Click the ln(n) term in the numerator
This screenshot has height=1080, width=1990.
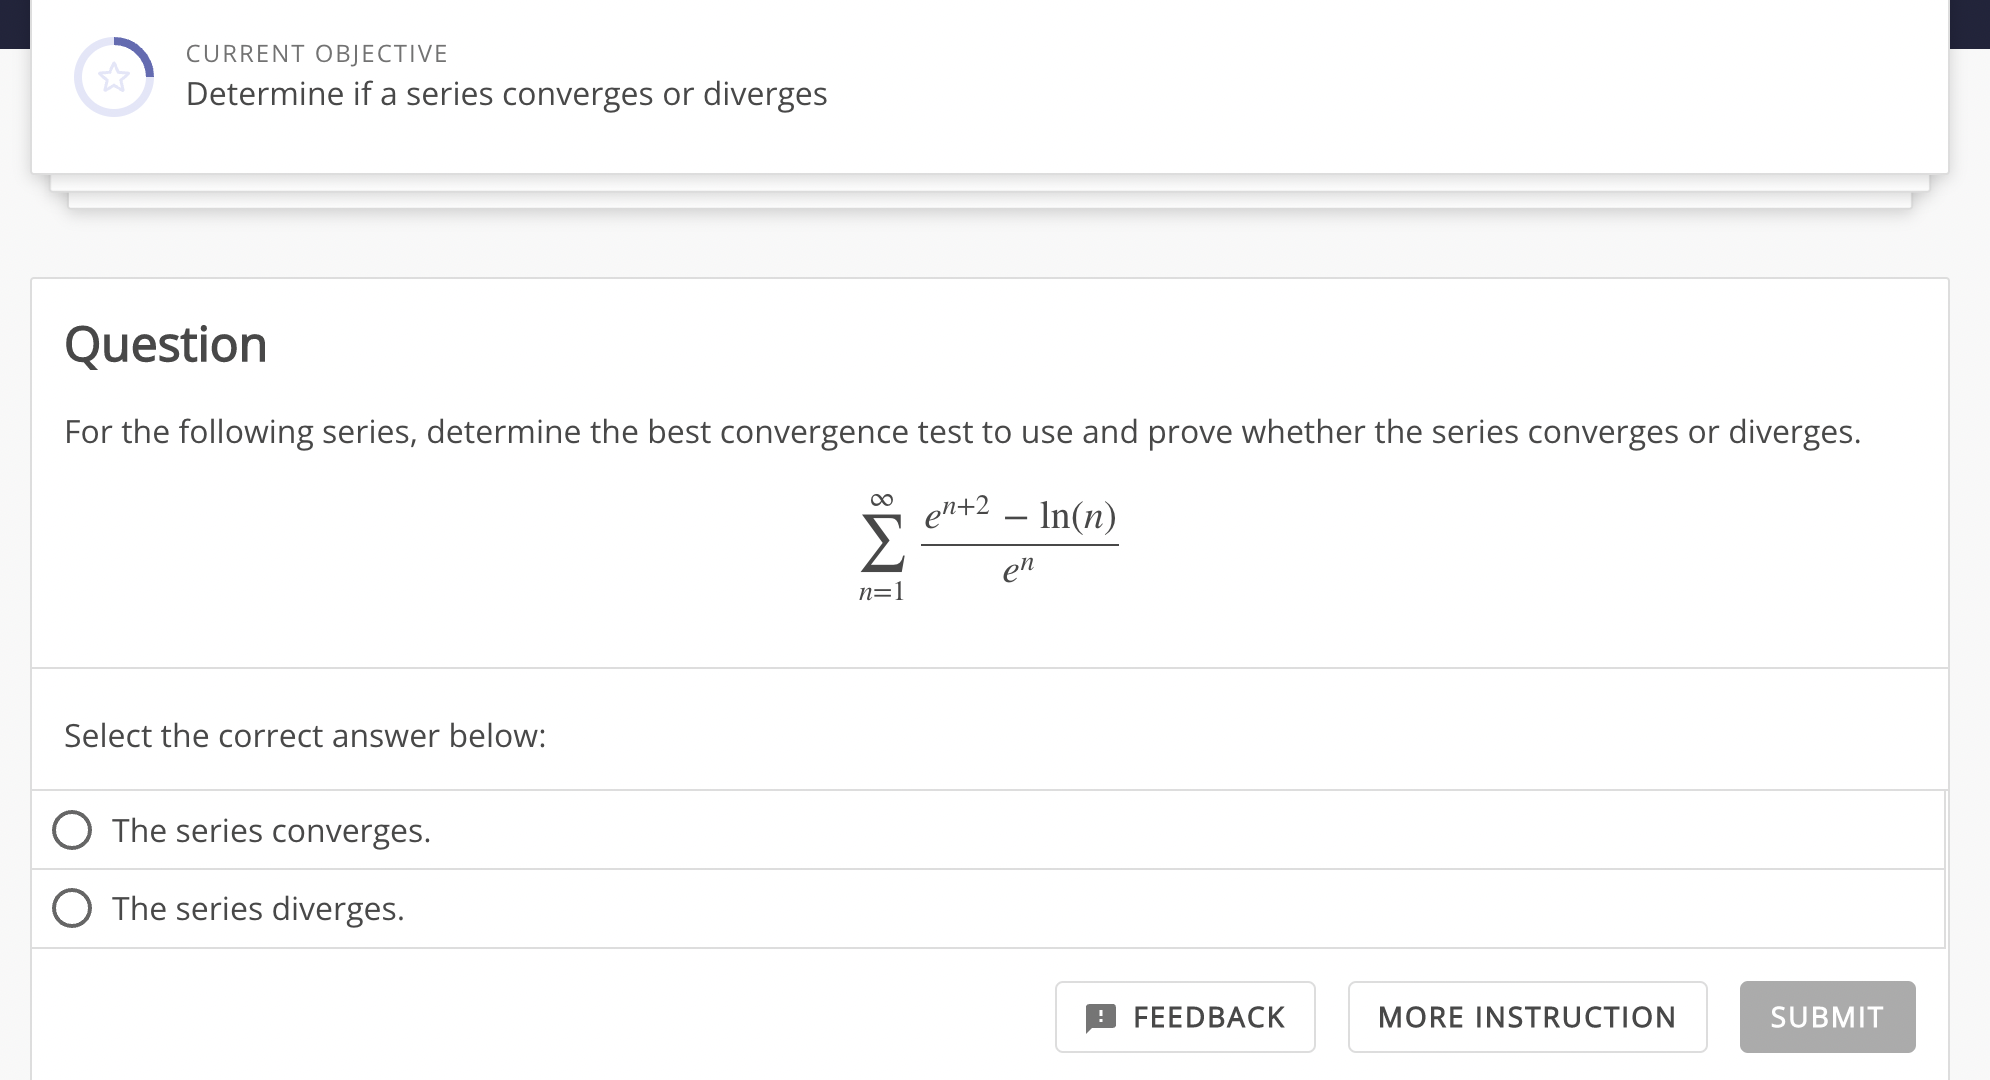coord(1077,515)
